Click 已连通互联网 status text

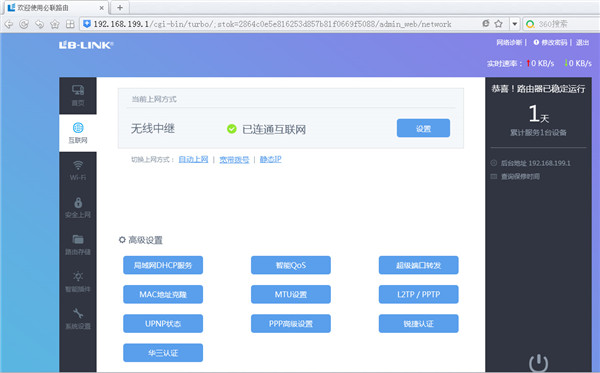[274, 129]
